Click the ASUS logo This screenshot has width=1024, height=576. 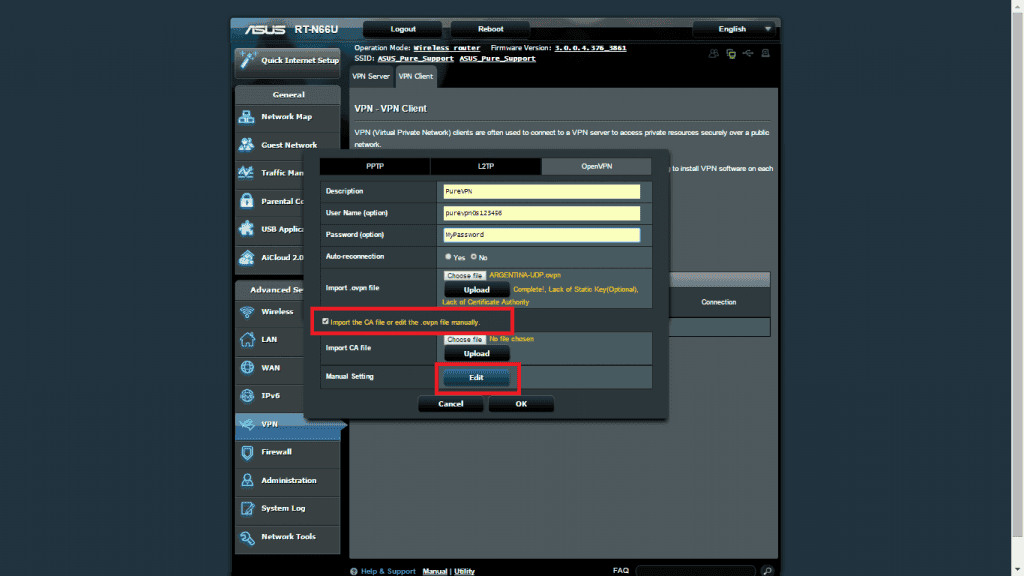pos(264,29)
